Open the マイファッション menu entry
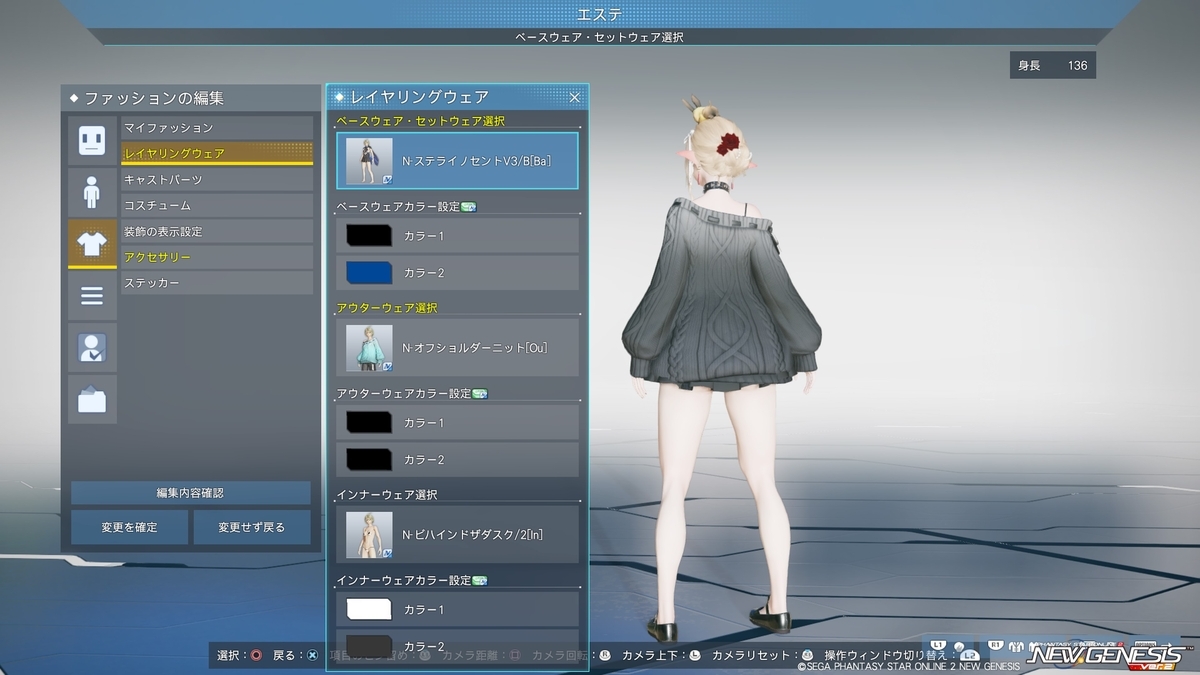This screenshot has height=675, width=1200. (217, 128)
